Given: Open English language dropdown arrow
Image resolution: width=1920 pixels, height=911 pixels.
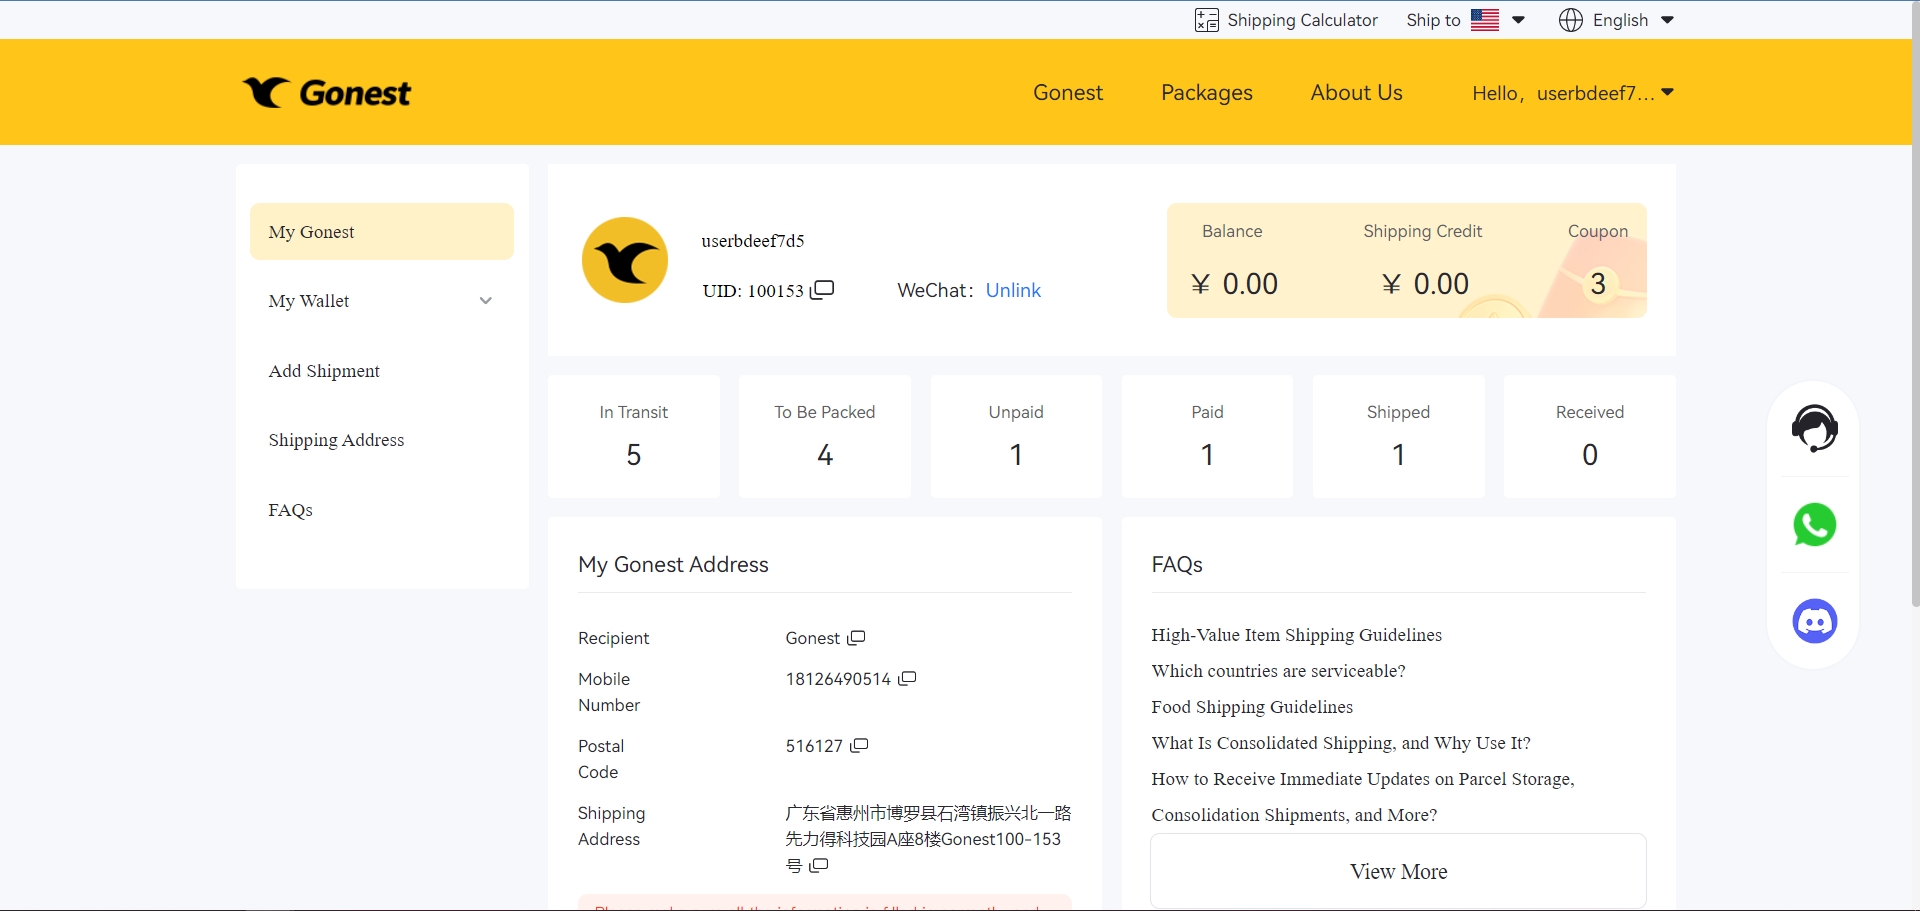Looking at the screenshot, I should 1667,20.
